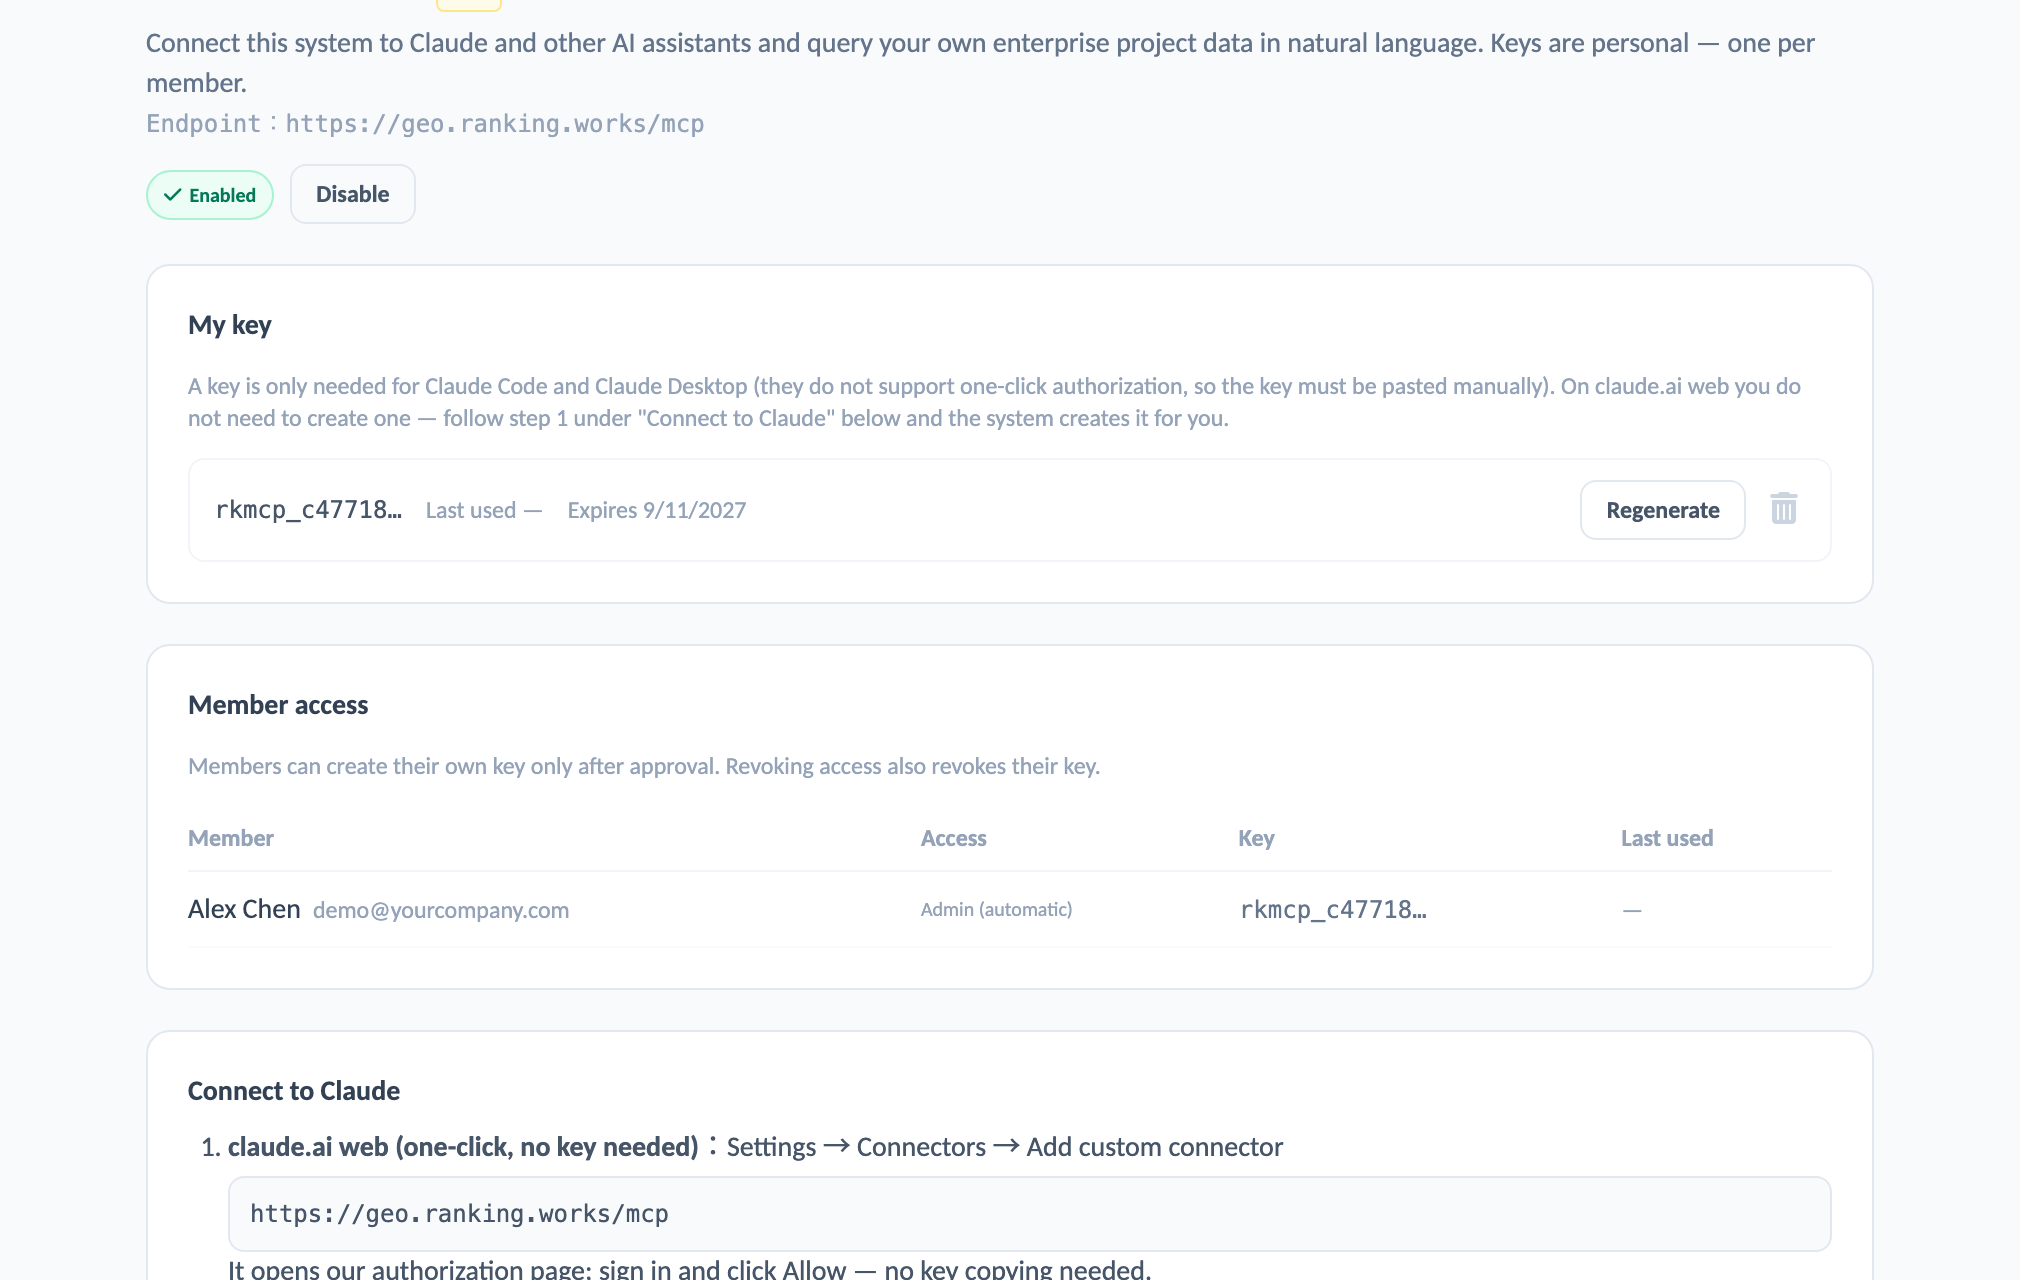Click the Key column header

pyautogui.click(x=1256, y=838)
